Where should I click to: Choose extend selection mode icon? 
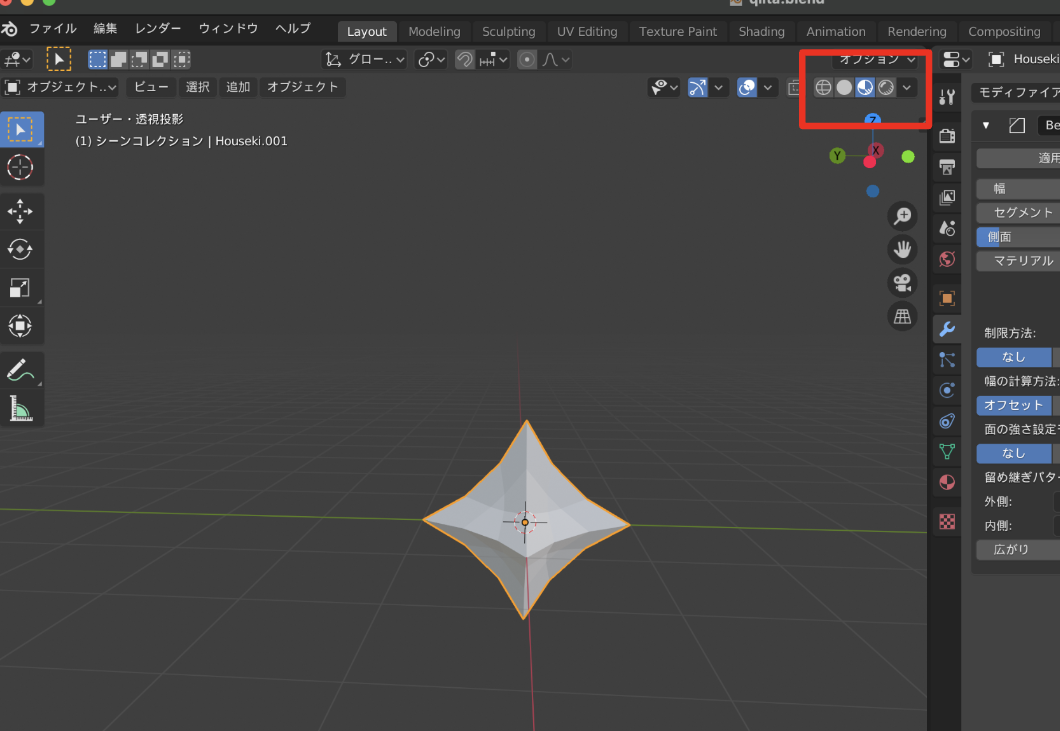118,60
